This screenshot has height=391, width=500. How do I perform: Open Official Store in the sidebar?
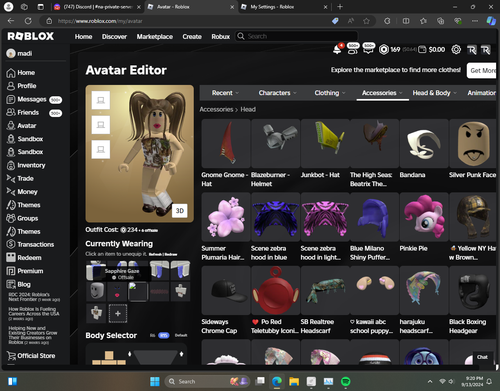31,356
